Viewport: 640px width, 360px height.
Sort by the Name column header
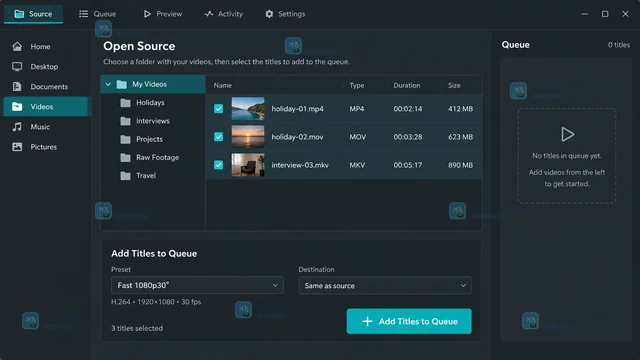click(x=222, y=85)
